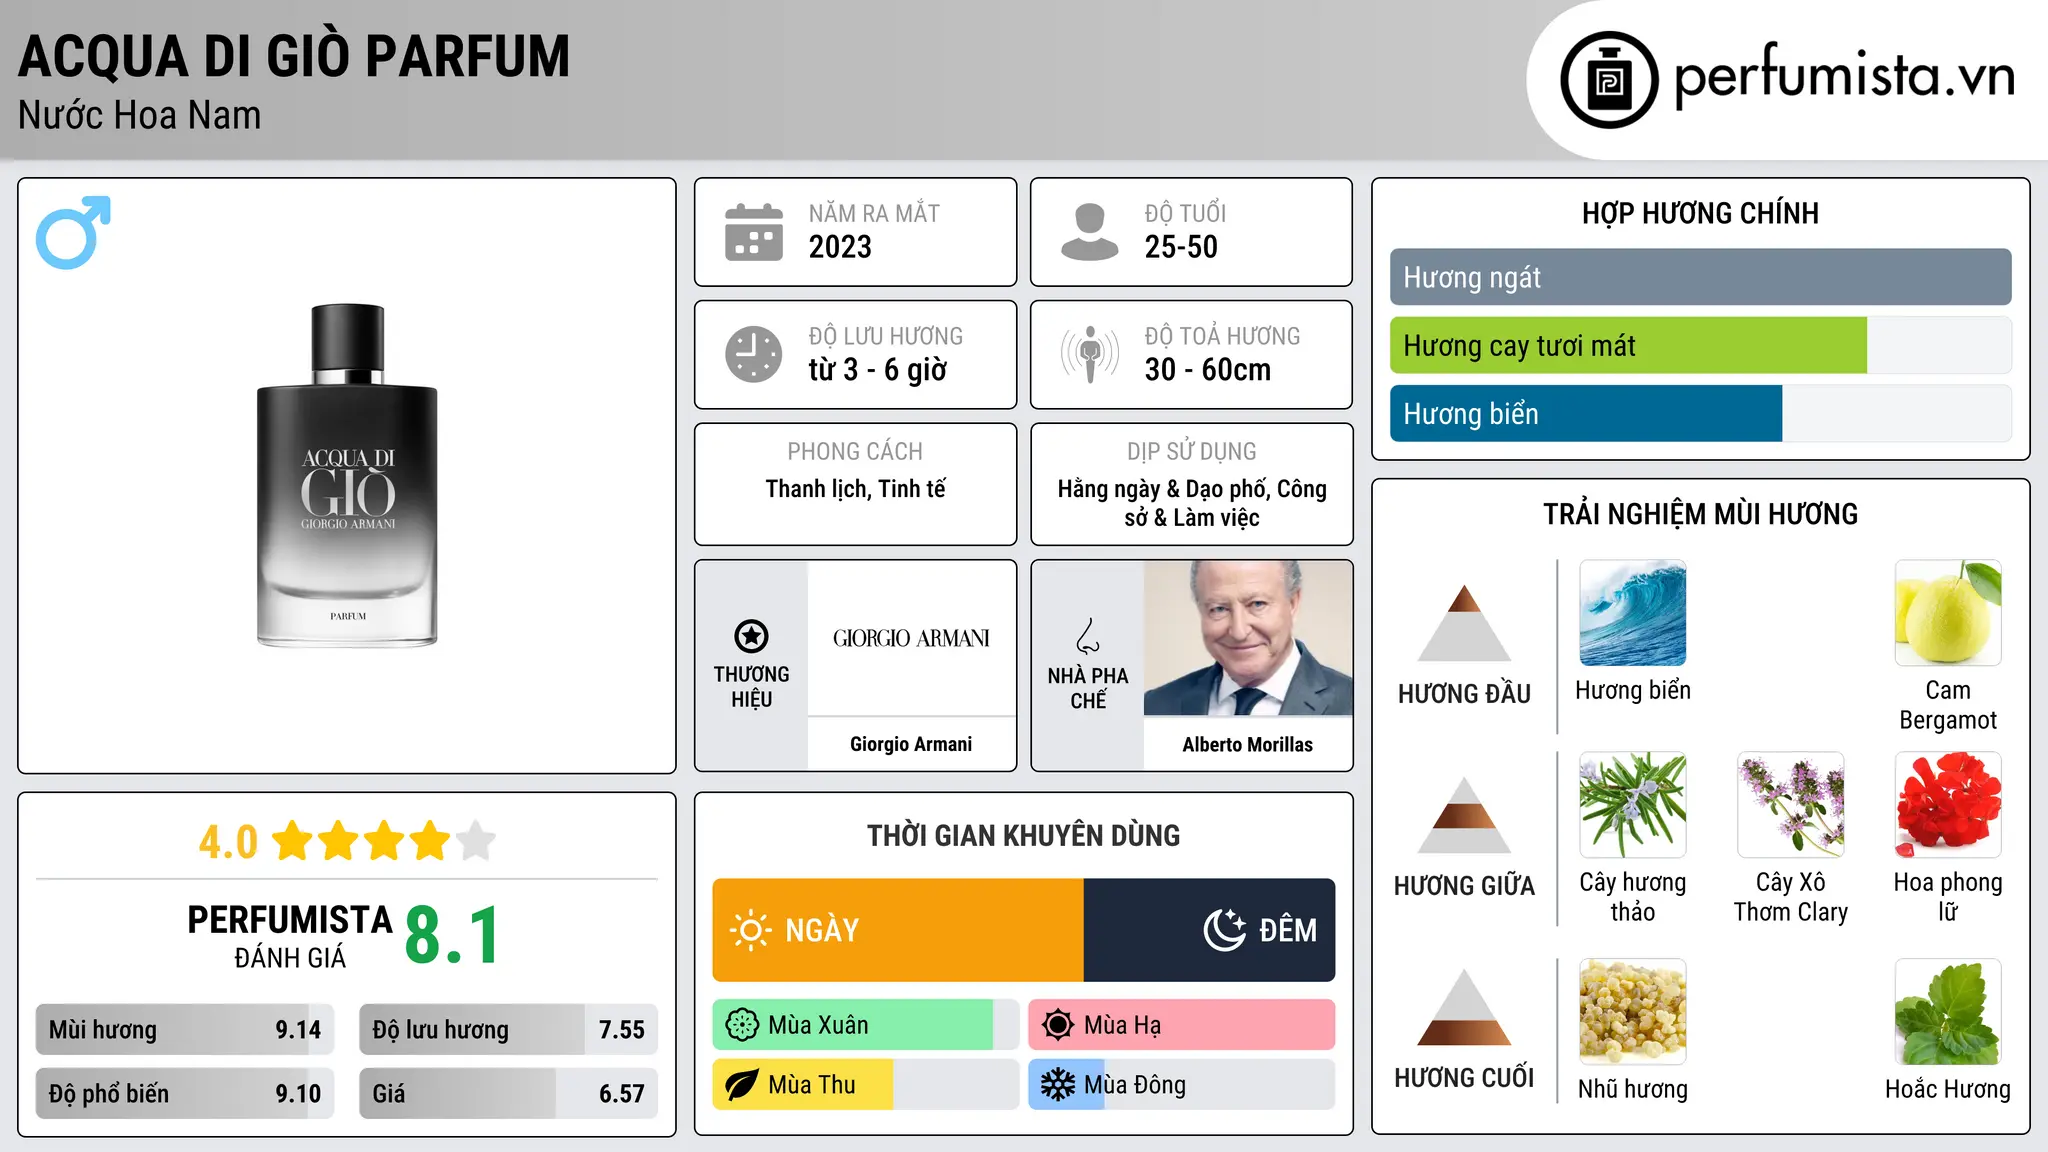Image resolution: width=2048 pixels, height=1152 pixels.
Task: Click the Hương cay tươi mát accord bar
Action: pyautogui.click(x=1700, y=345)
